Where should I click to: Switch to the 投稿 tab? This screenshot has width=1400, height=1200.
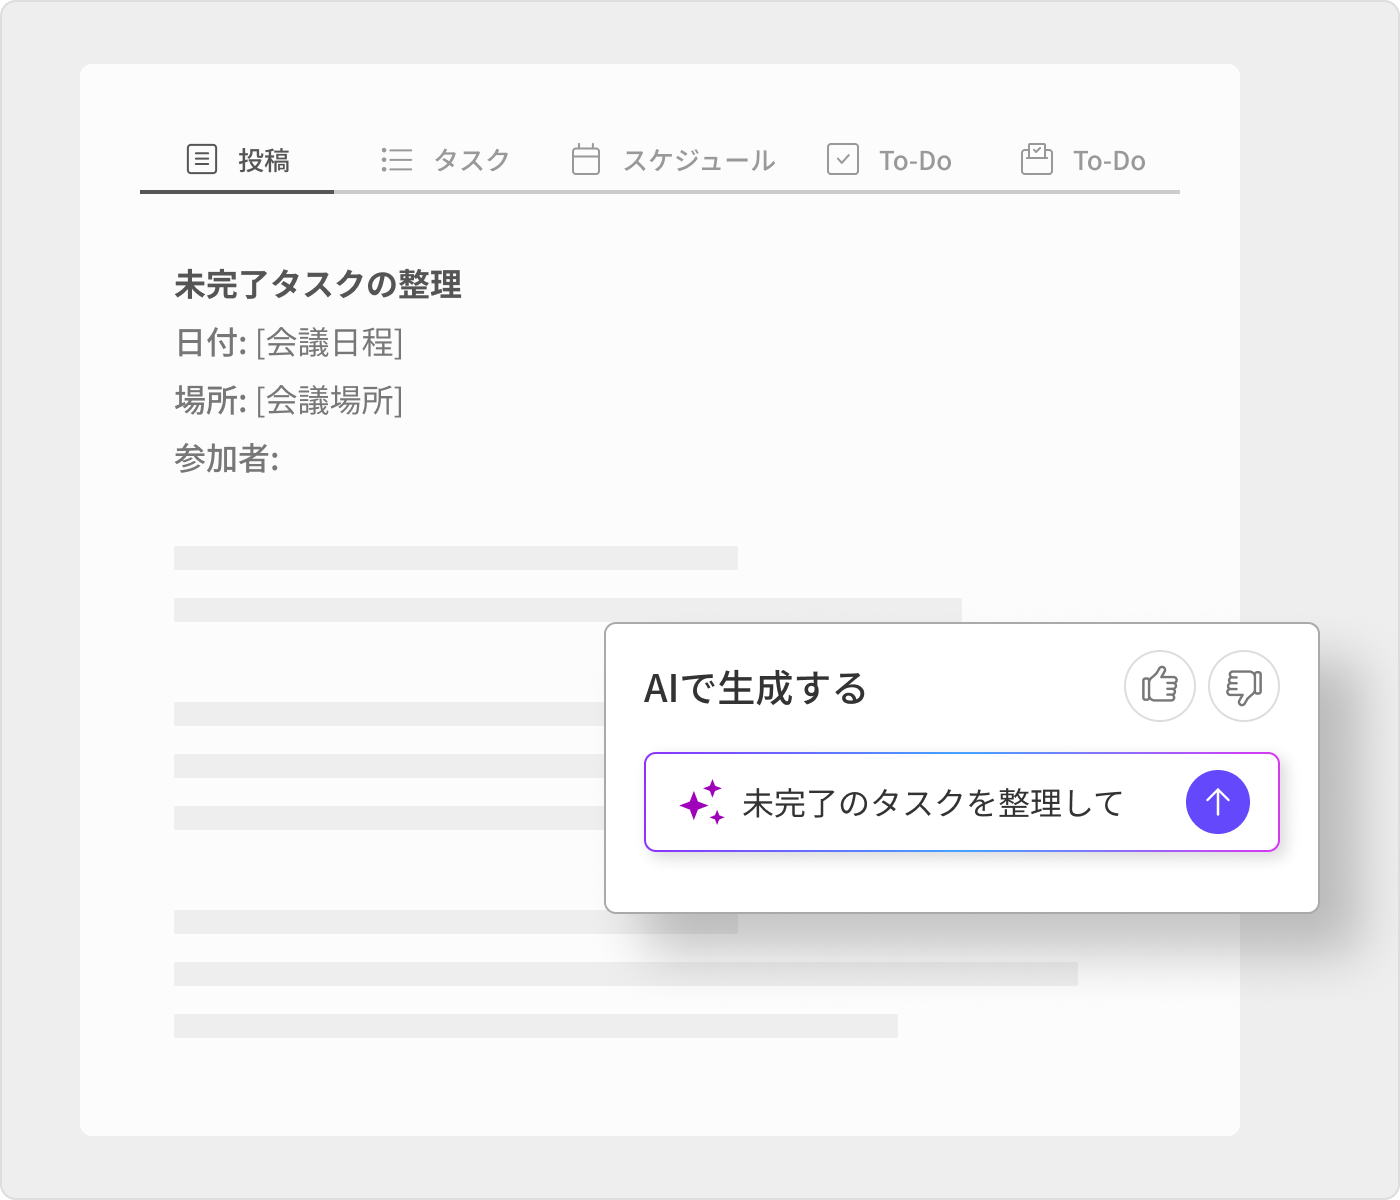click(x=264, y=161)
